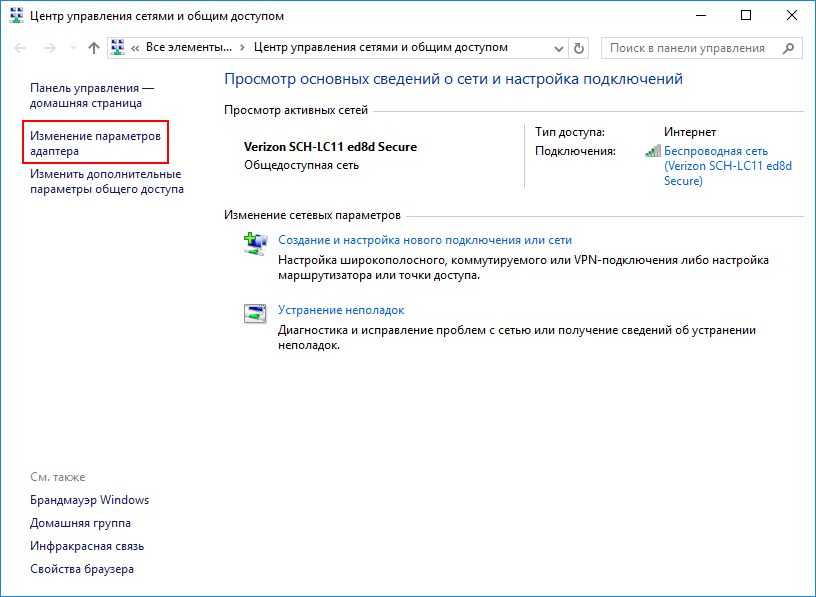Expand the chevron after "Все элементы…" breadcrumb
This screenshot has width=816, height=597.
(243, 48)
